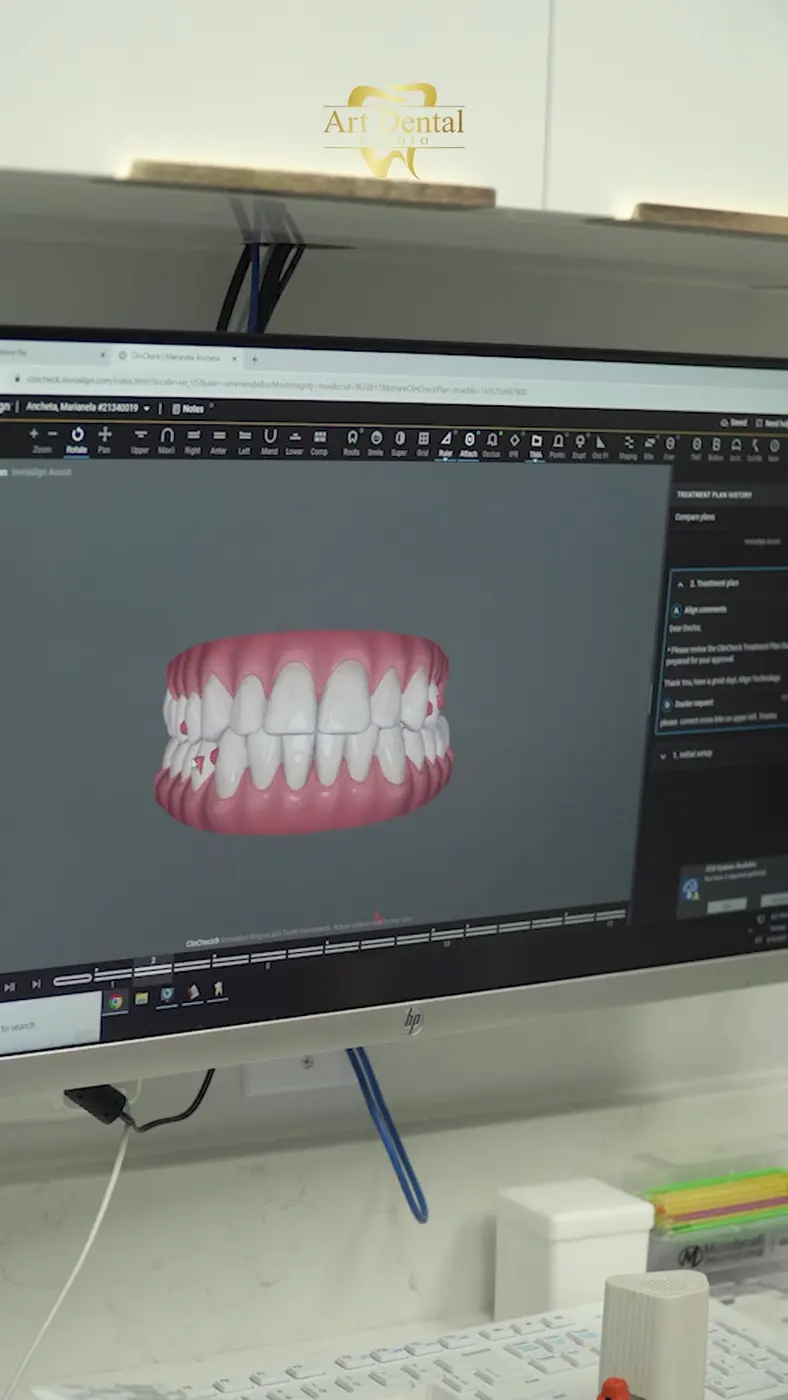
Task: Switch to the Mand view
Action: pos(270,442)
